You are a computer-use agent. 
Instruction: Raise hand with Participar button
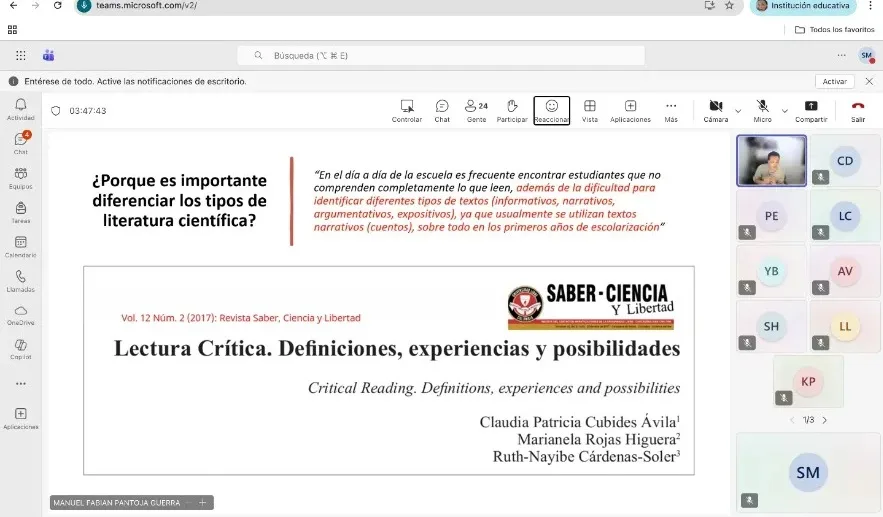pyautogui.click(x=512, y=111)
